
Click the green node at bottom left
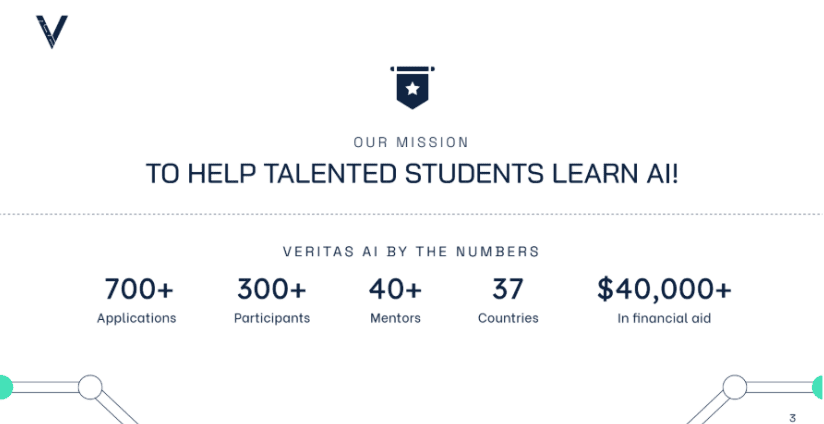pos(5,388)
